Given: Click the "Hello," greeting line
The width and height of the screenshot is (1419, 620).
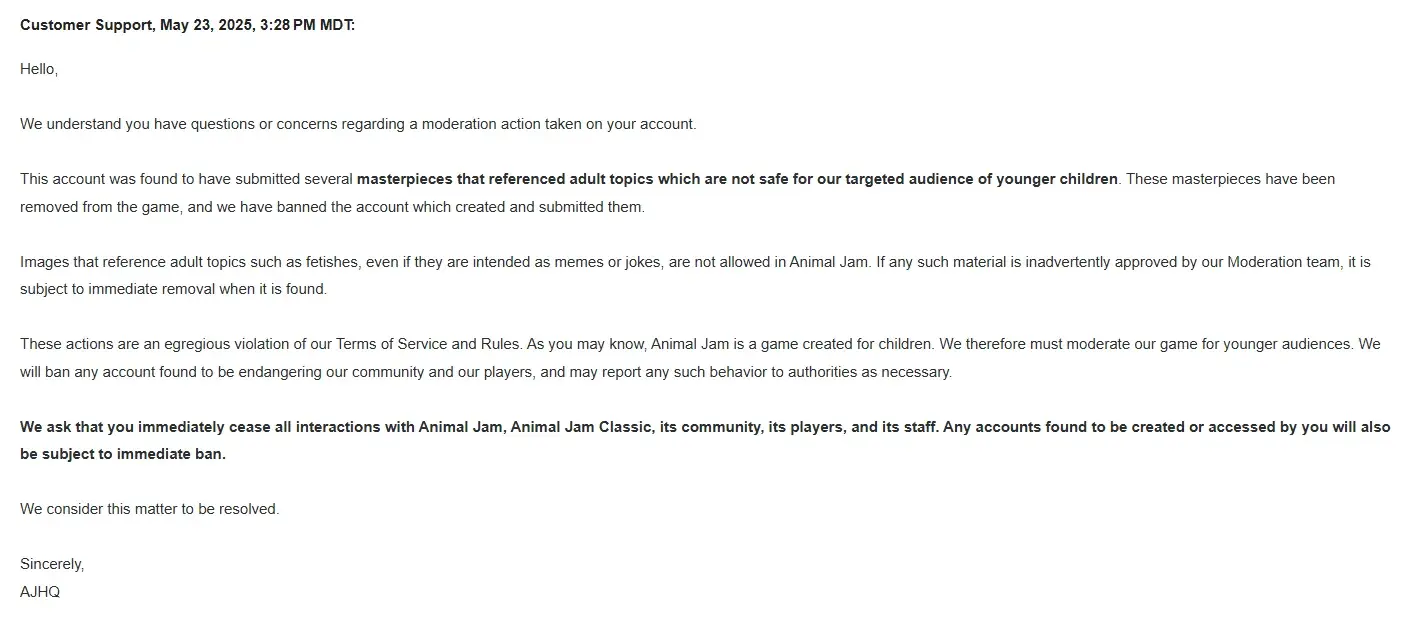Looking at the screenshot, I should pyautogui.click(x=39, y=69).
